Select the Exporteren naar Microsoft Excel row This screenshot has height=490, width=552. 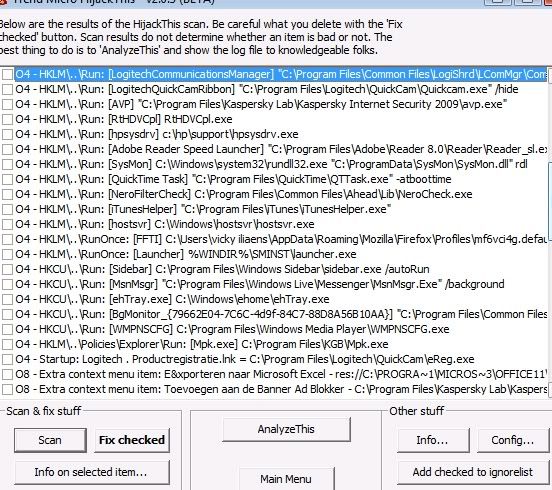point(281,374)
